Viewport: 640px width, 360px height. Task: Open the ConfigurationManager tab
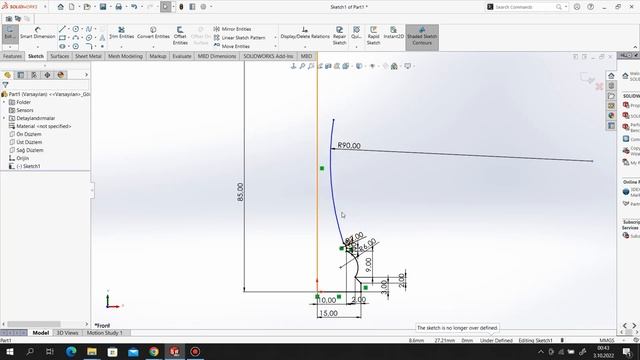pos(34,75)
